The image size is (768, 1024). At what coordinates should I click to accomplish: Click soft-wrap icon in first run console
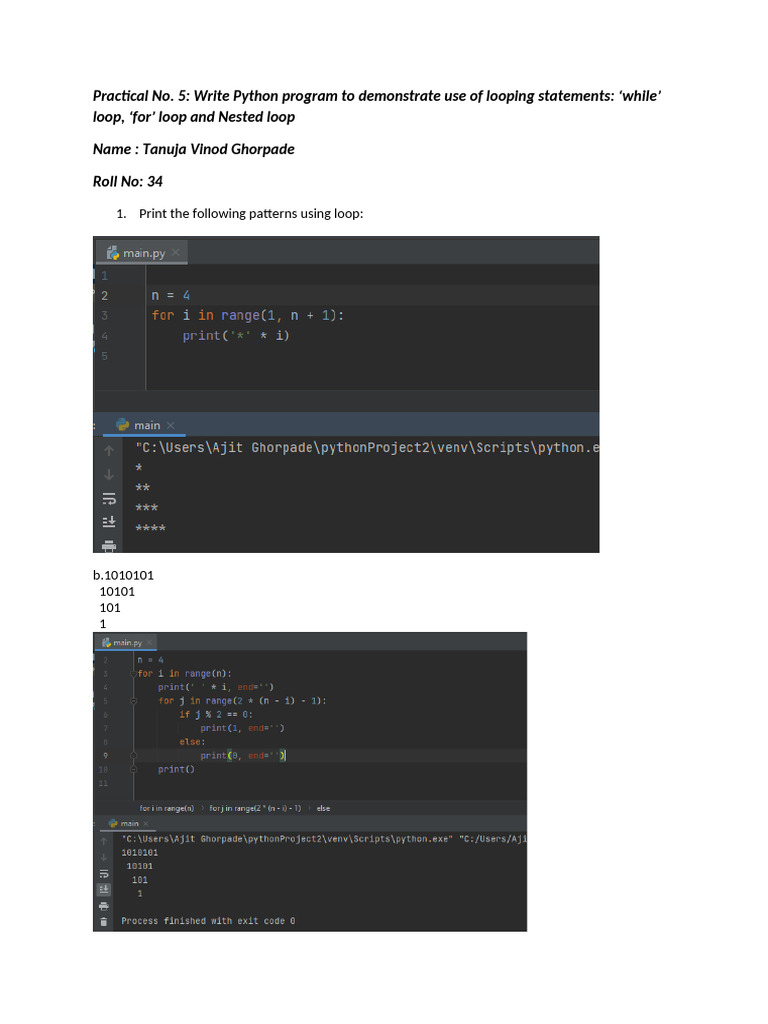[x=109, y=498]
